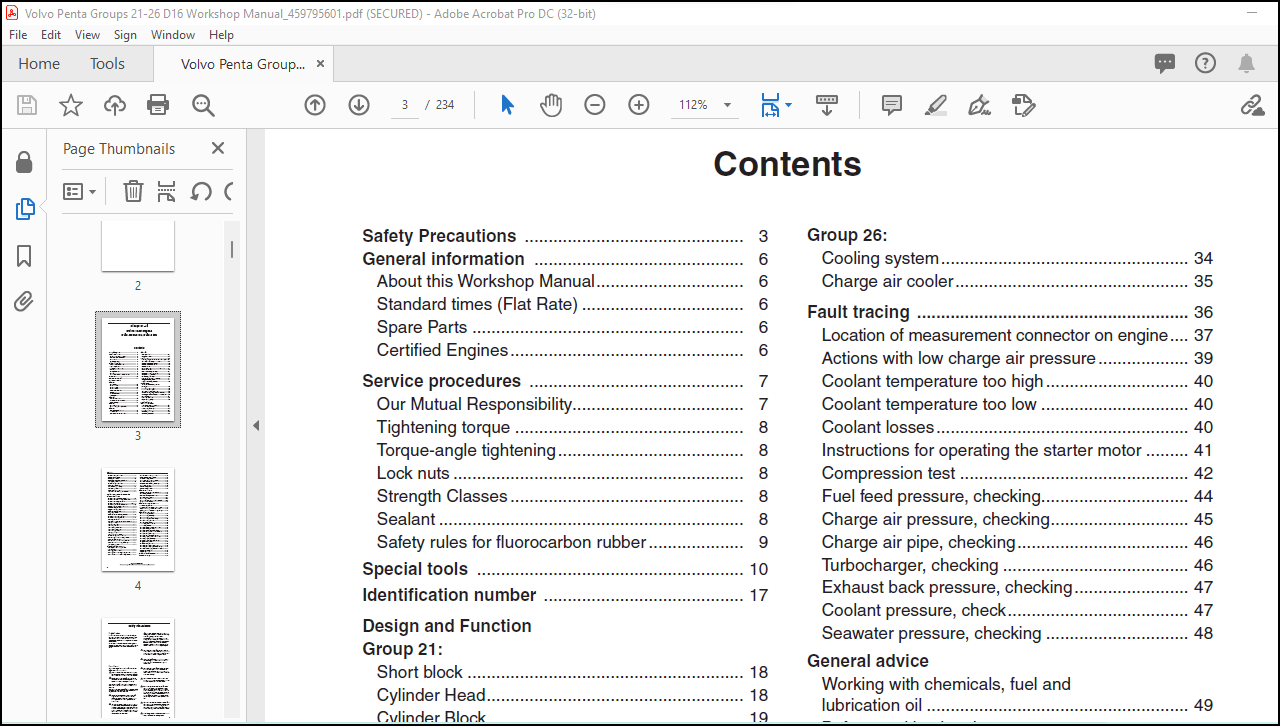The height and width of the screenshot is (726, 1280).
Task: Click Safety Precautions contents entry
Action: pos(565,236)
